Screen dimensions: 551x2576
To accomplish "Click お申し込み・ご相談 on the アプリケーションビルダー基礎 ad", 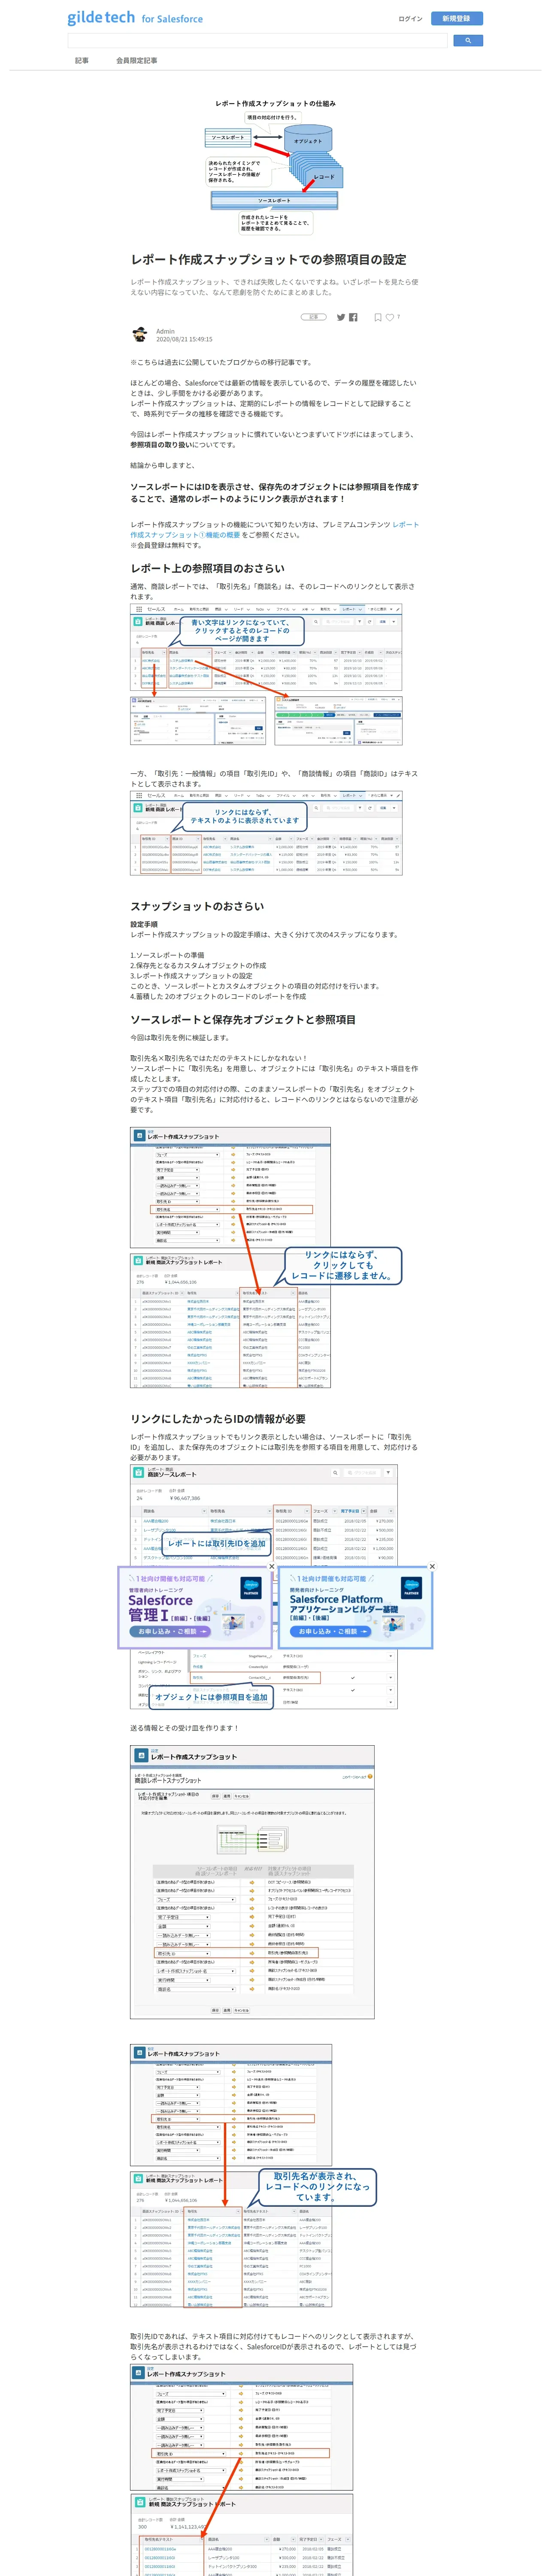I will pyautogui.click(x=330, y=1631).
